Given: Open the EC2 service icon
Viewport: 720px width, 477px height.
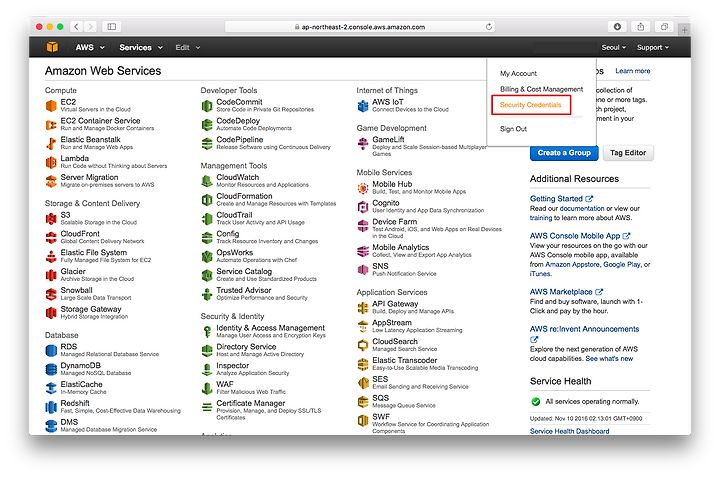Looking at the screenshot, I should pos(51,106).
